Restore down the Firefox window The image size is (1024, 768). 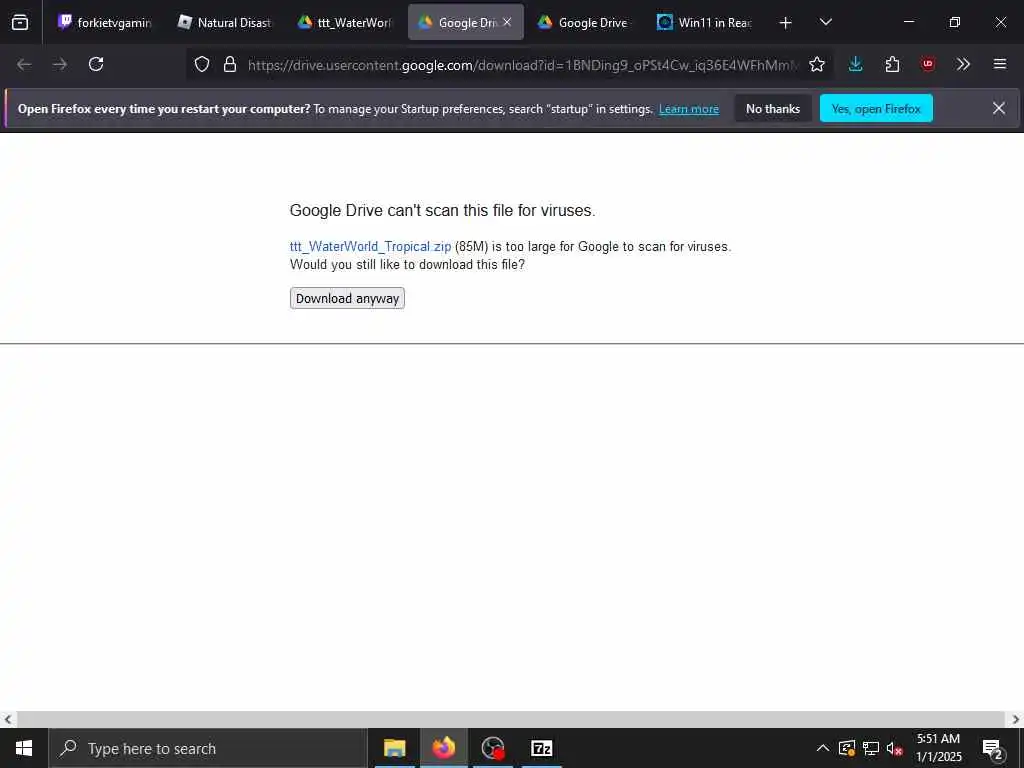pos(955,22)
